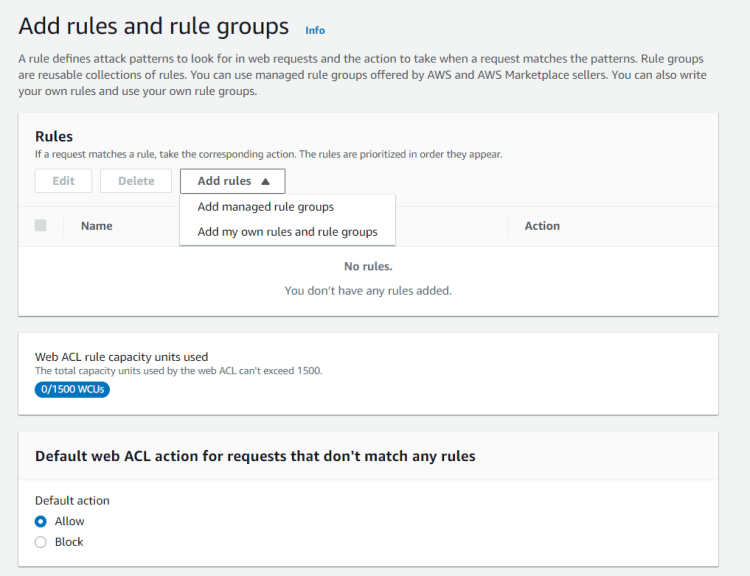Collapse the Add rules dropdown
Viewport: 750px width, 576px height.
[232, 181]
